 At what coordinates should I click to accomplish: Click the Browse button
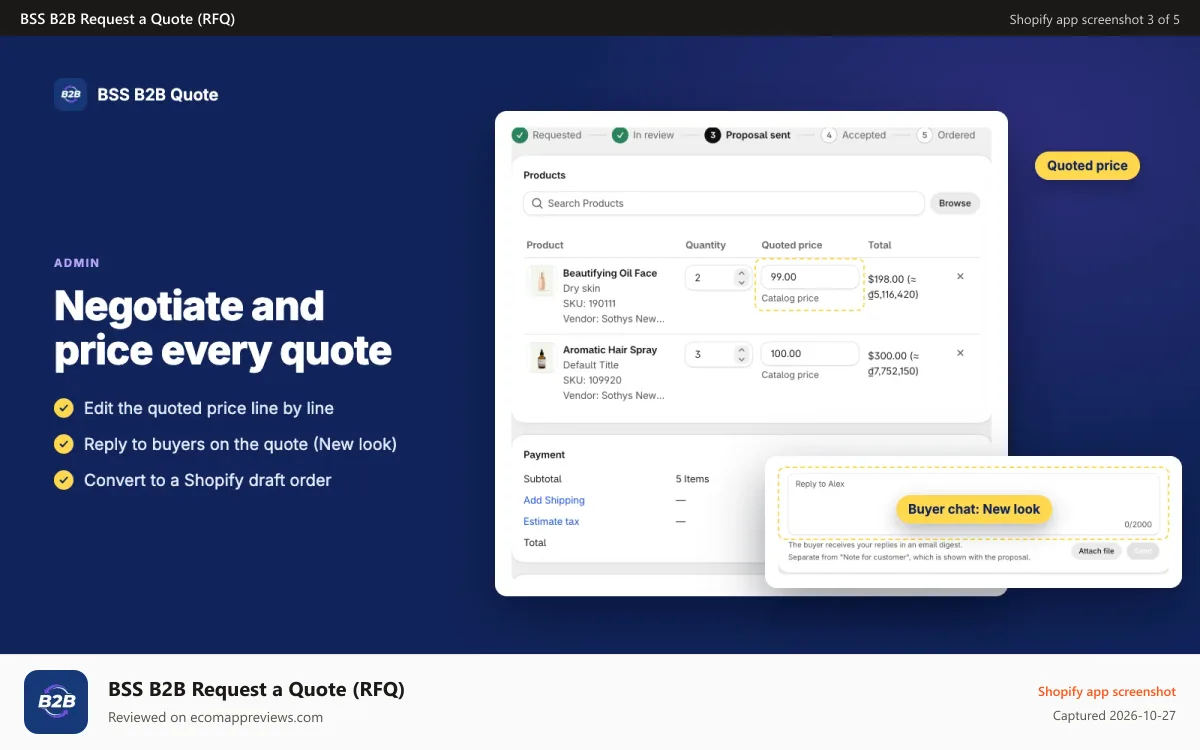pos(955,203)
